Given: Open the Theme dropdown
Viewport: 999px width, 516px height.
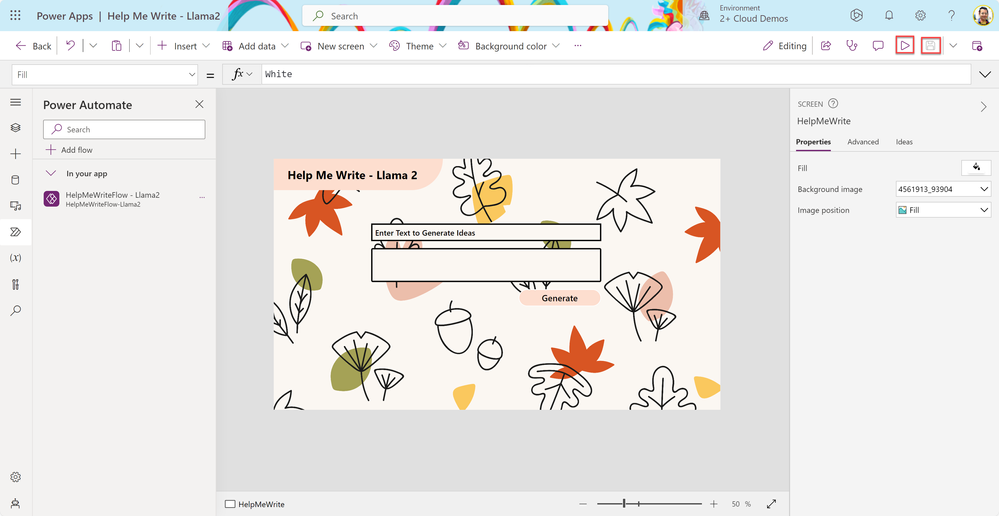Looking at the screenshot, I should [418, 46].
